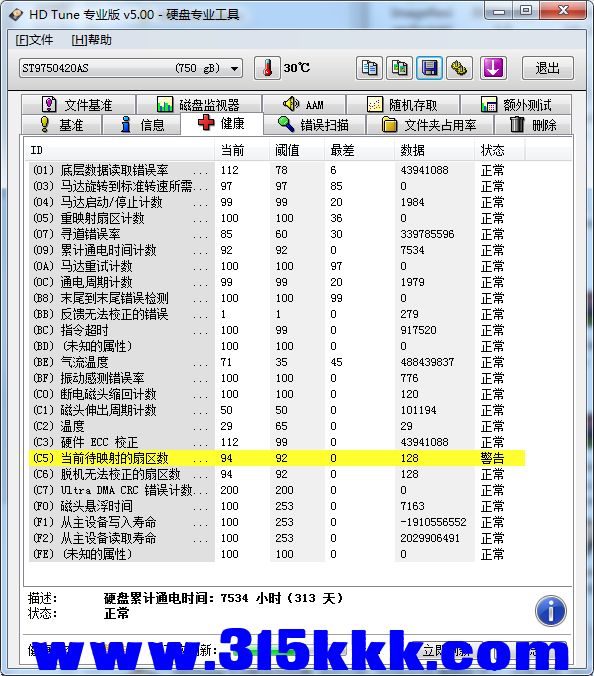The image size is (594, 676).
Task: Open the 文件夹占用率 tab
Action: pos(430,125)
